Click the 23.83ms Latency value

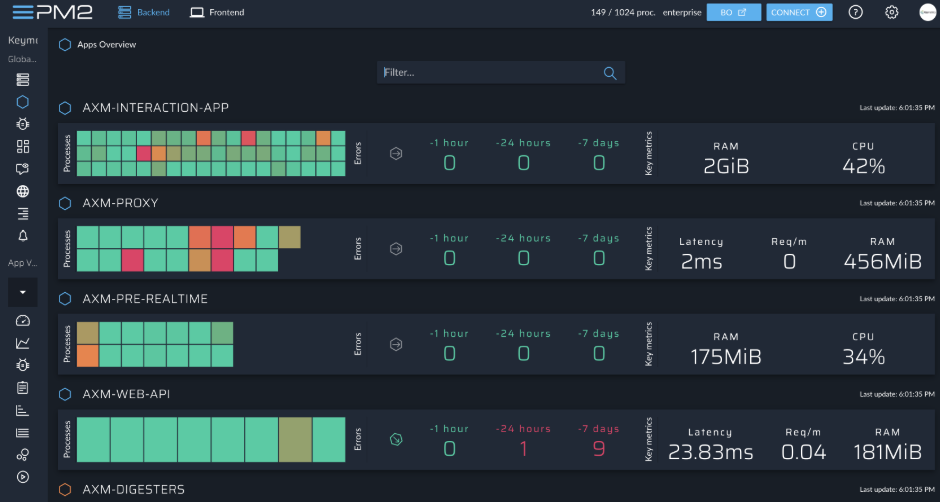pos(710,452)
